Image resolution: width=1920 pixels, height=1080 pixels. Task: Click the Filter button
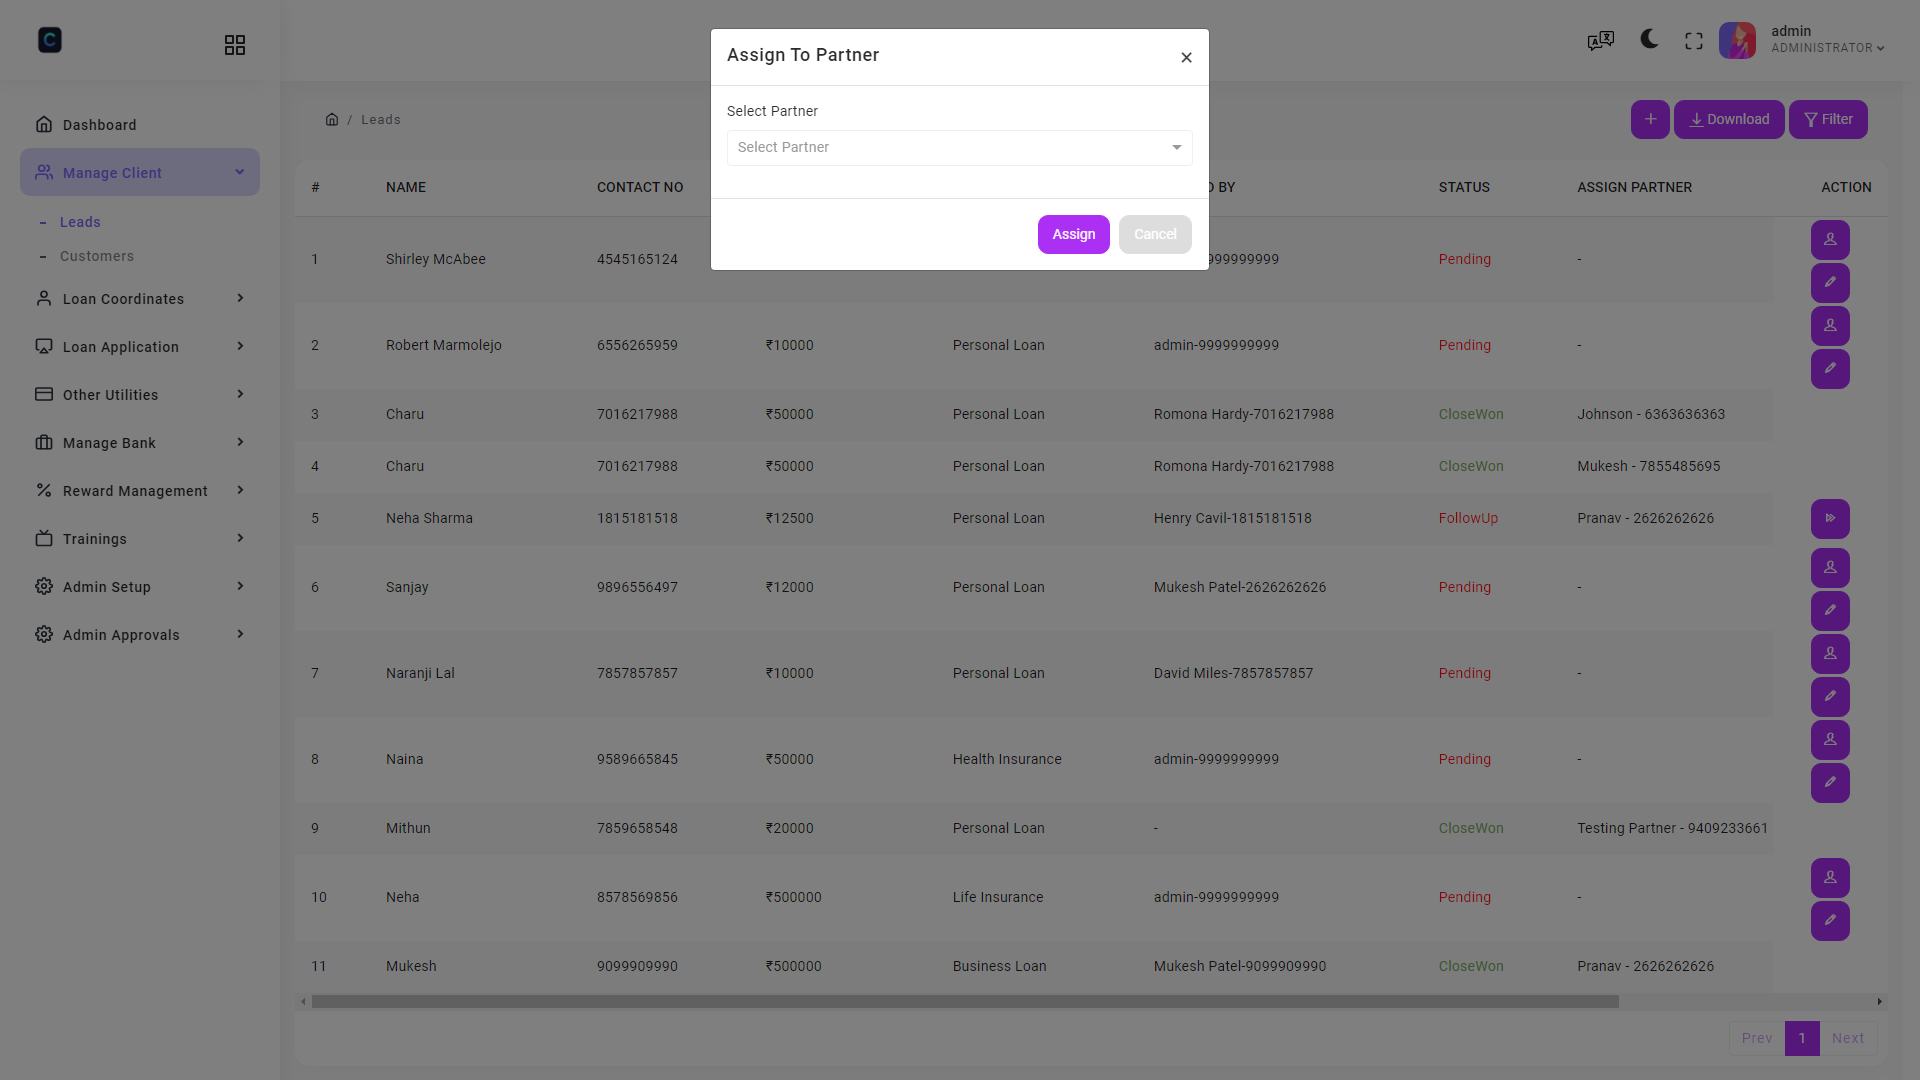point(1828,119)
